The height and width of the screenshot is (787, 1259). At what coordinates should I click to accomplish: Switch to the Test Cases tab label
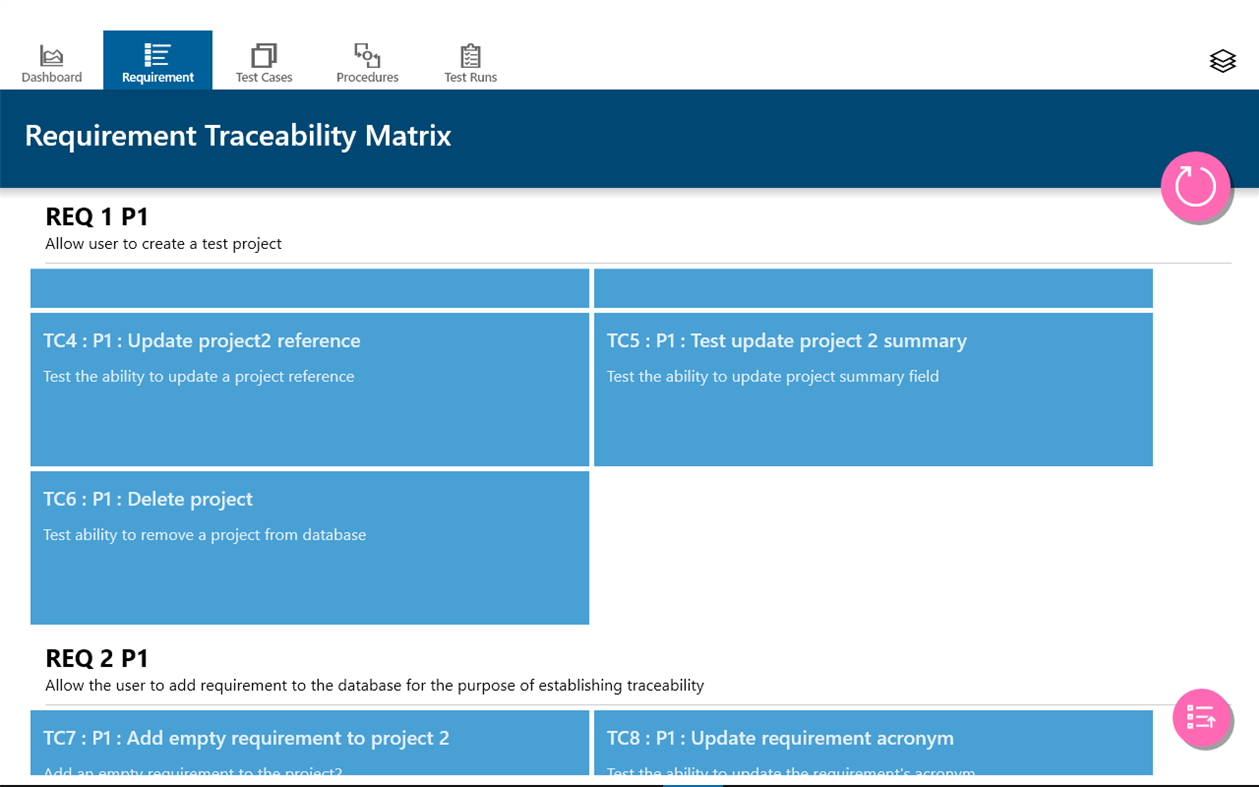(264, 77)
